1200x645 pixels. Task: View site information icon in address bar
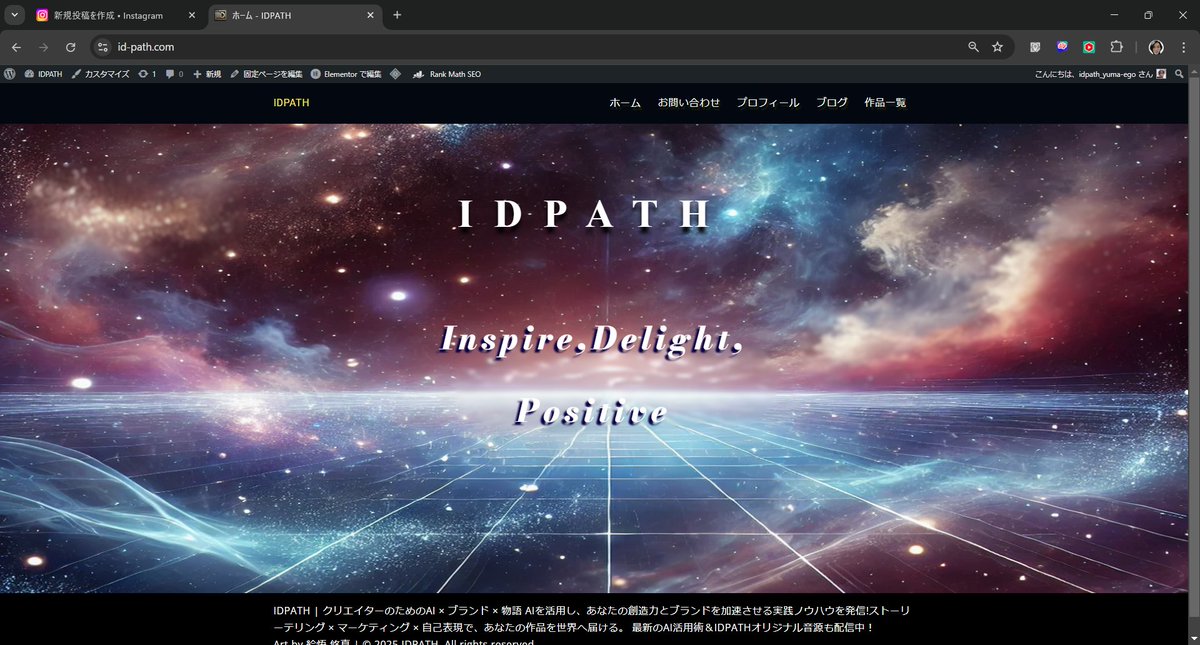[102, 47]
